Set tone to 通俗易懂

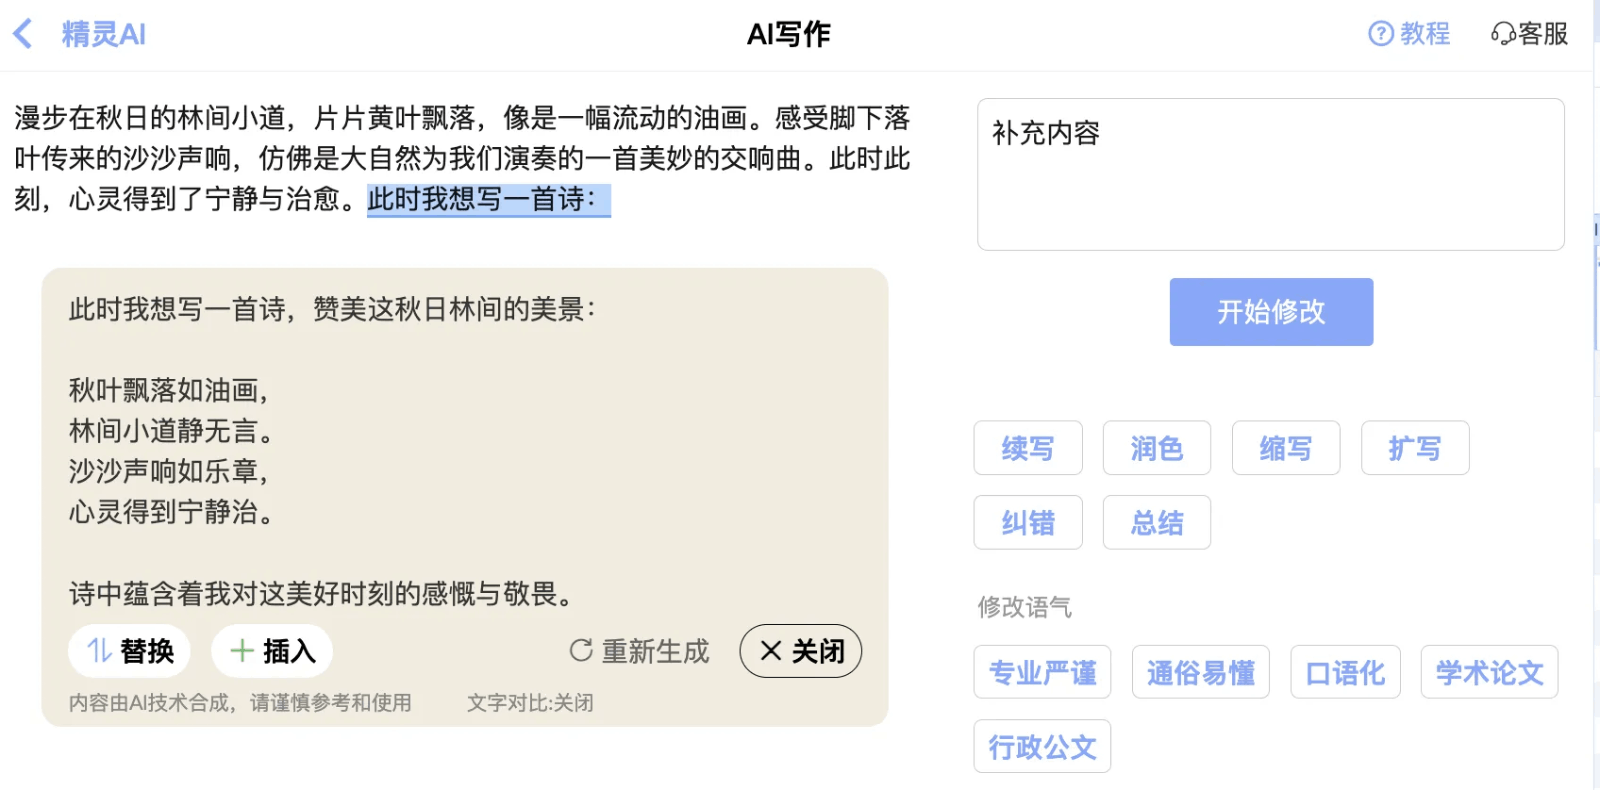pos(1201,672)
